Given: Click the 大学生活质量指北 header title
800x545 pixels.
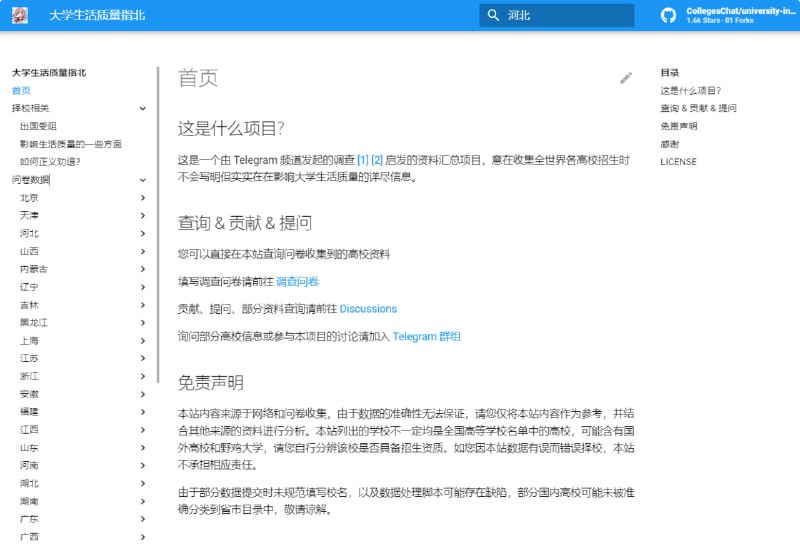Looking at the screenshot, I should point(97,15).
